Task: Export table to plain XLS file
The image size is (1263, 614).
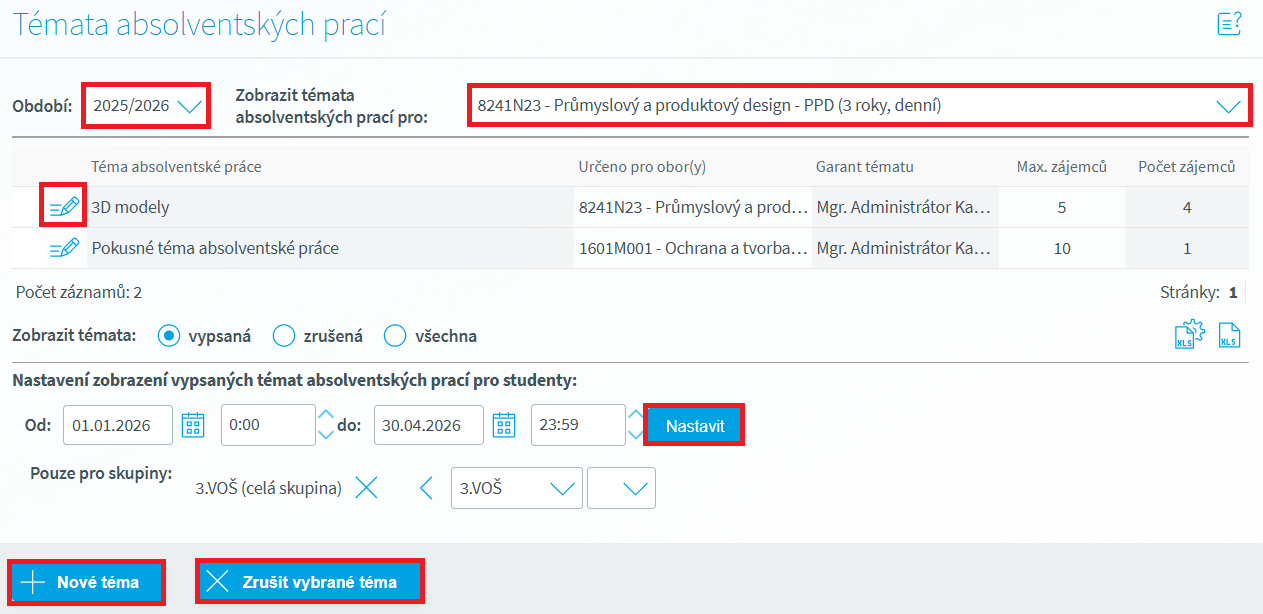Action: pyautogui.click(x=1230, y=336)
